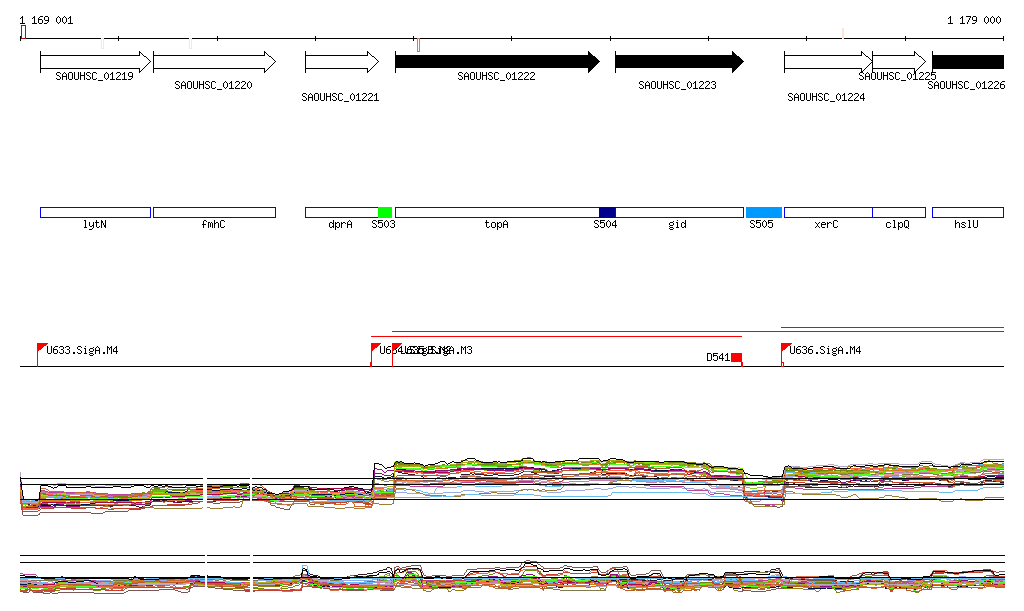Click the clpQ gene box
This screenshot has height=611, width=1024.
898,212
